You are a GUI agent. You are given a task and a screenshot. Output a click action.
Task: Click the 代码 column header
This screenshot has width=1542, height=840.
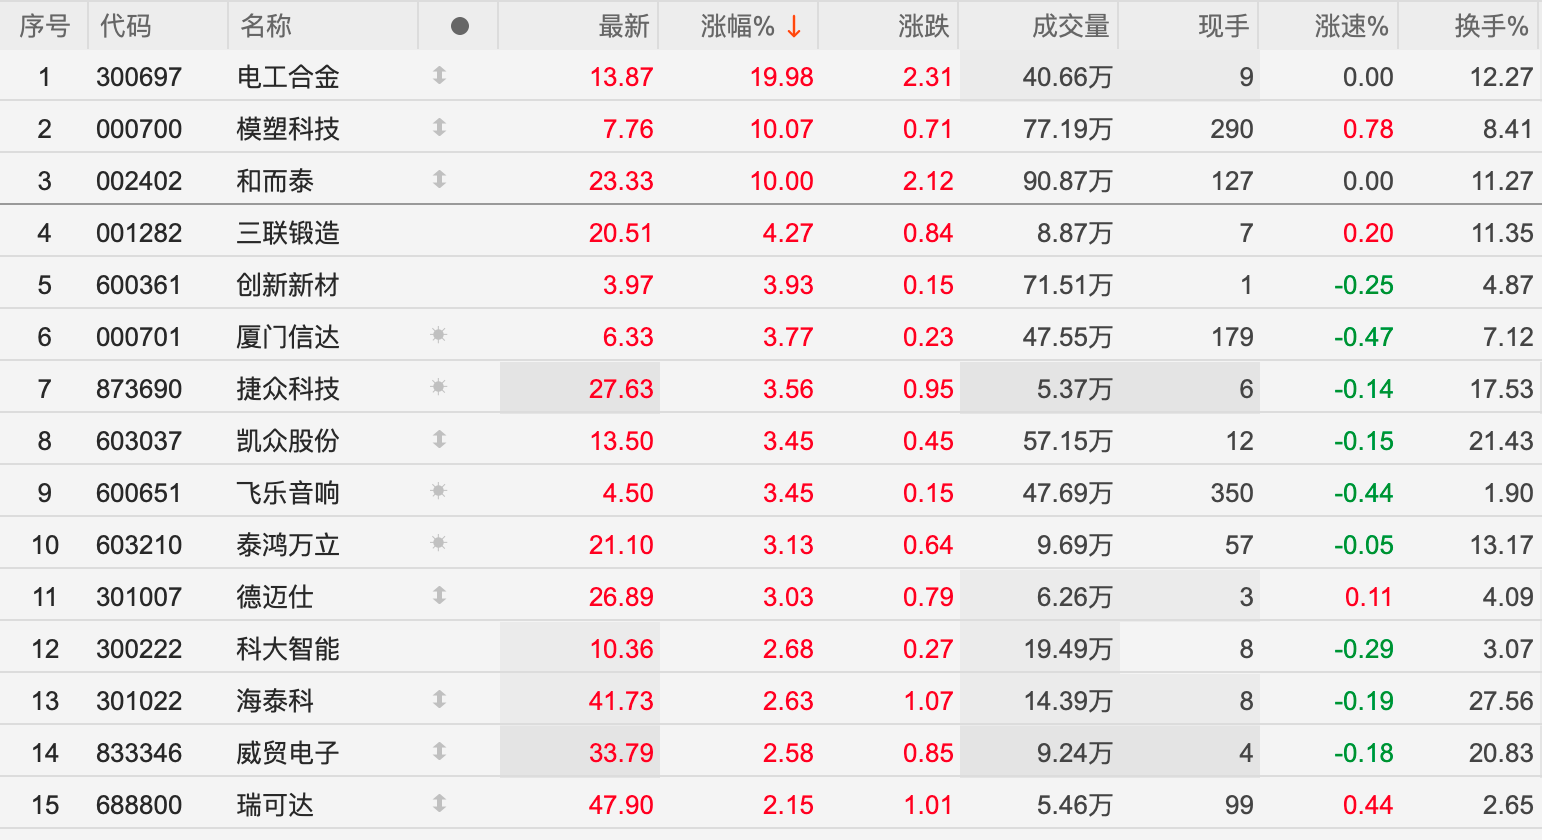point(126,26)
